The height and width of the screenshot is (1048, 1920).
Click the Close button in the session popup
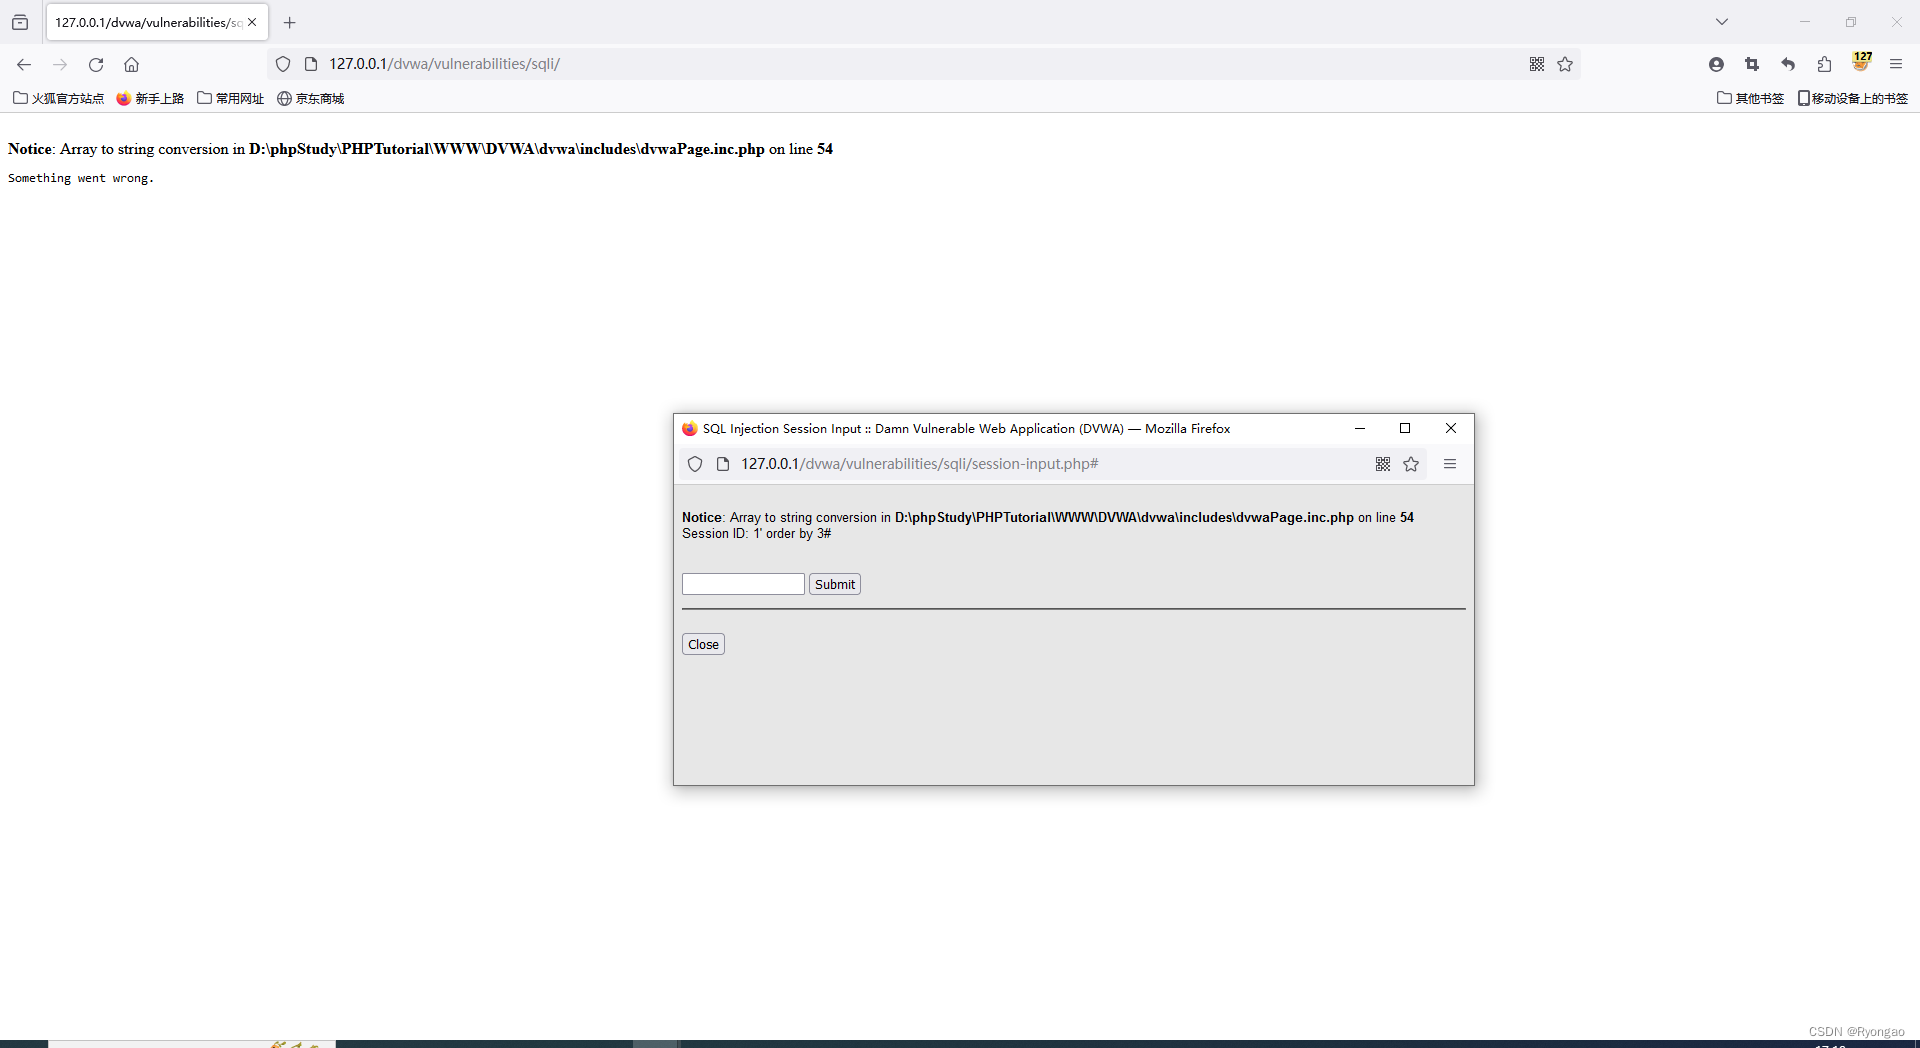click(703, 644)
